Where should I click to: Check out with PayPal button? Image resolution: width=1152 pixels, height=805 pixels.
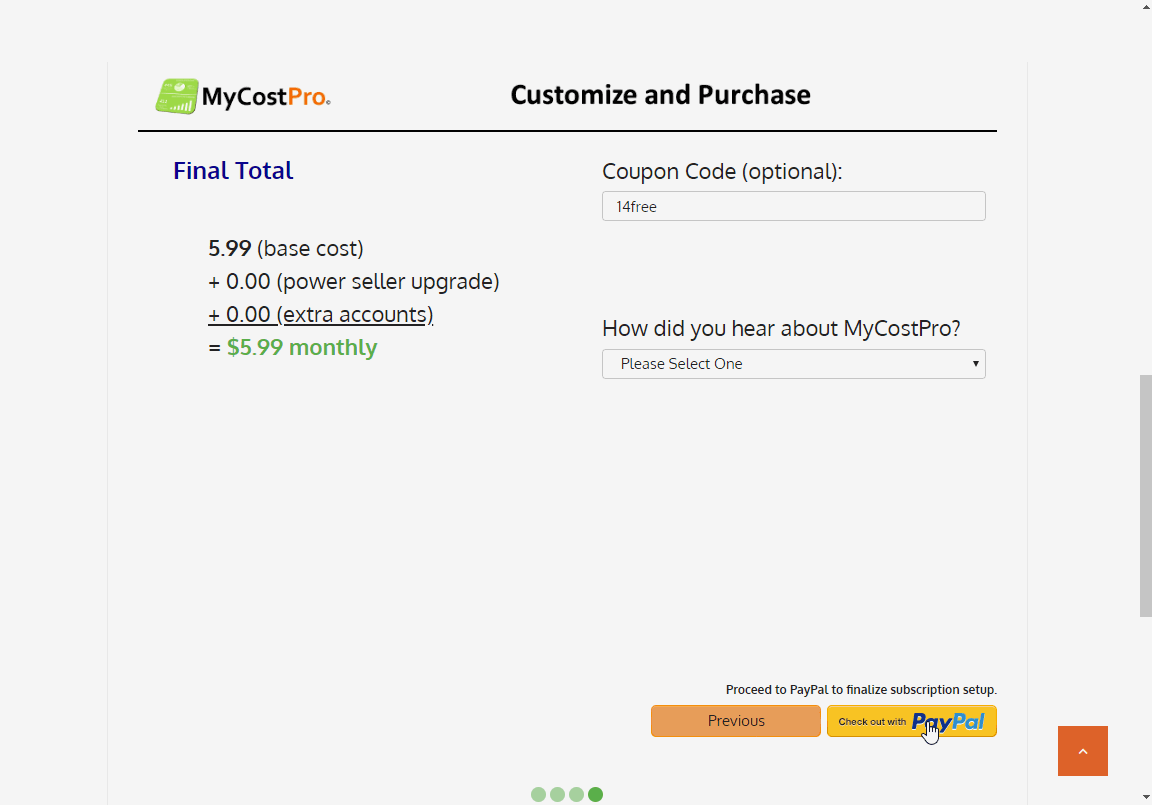tap(912, 721)
